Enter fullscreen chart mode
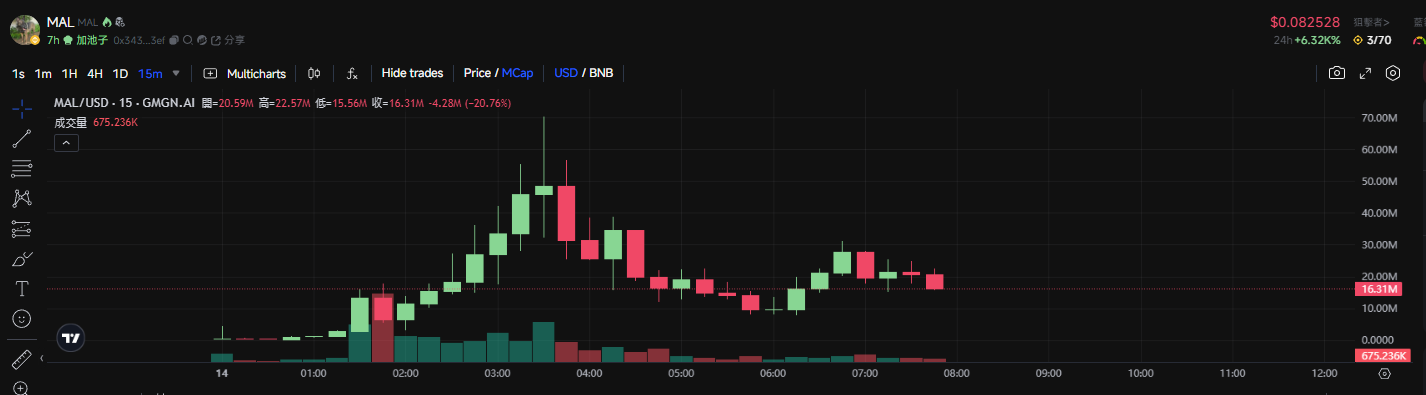This screenshot has height=395, width=1426. (1365, 73)
